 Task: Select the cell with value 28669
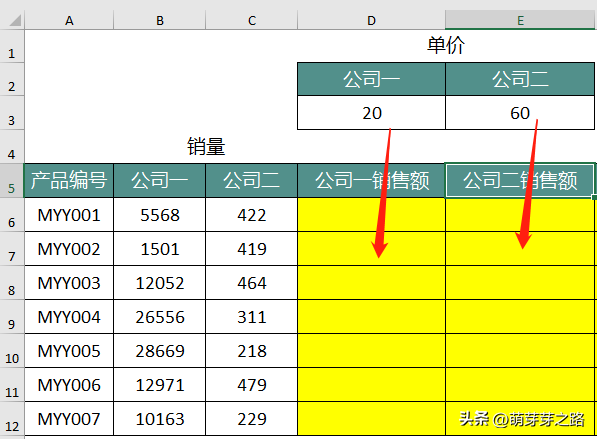[x=160, y=351]
